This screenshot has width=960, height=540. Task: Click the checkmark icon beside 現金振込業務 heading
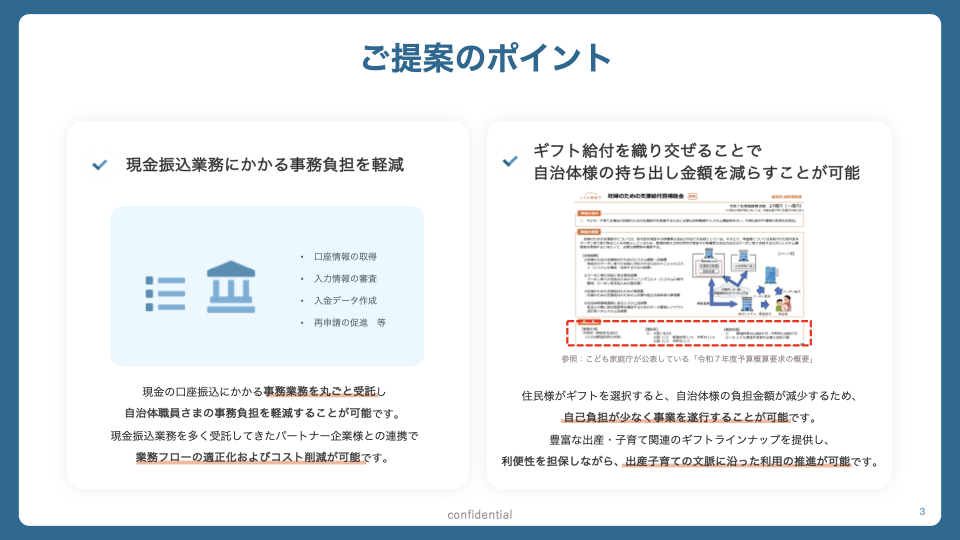(x=99, y=165)
